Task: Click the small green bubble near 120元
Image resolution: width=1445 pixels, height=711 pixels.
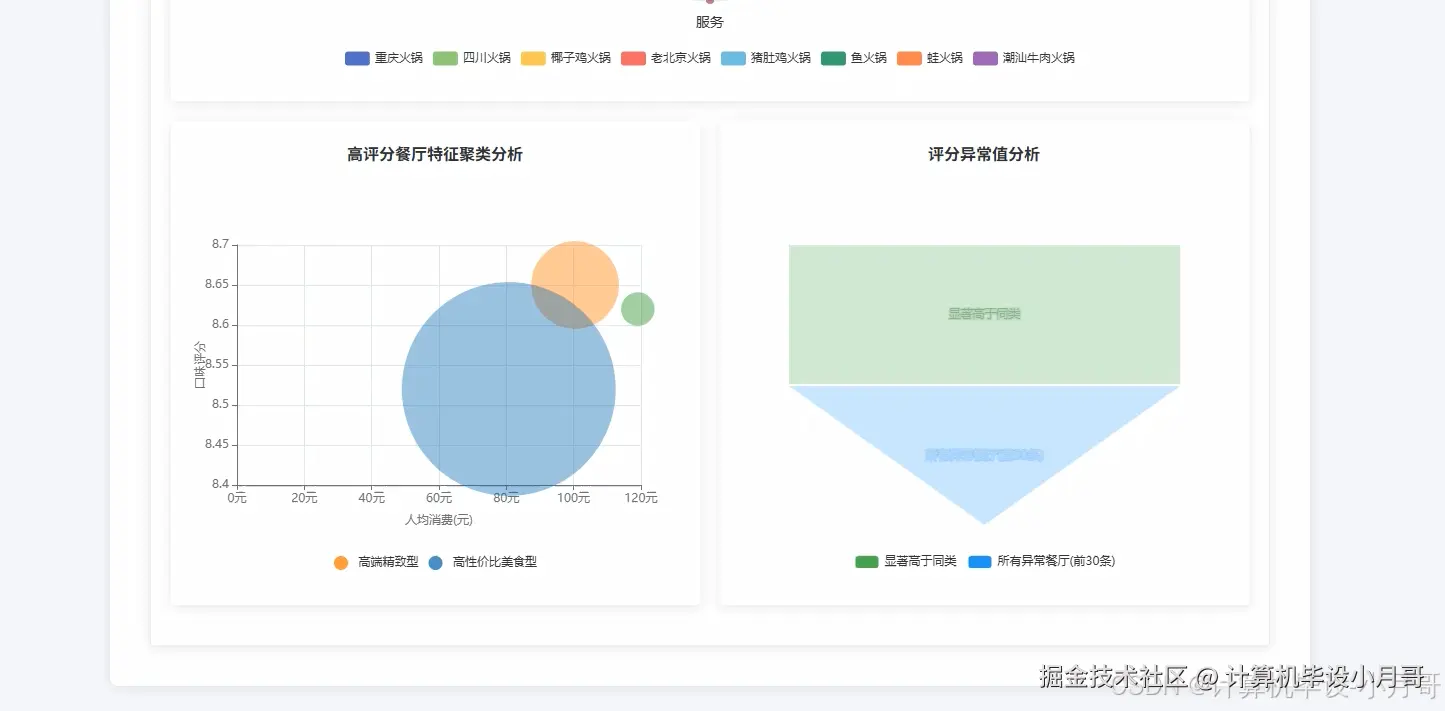Action: (x=637, y=308)
